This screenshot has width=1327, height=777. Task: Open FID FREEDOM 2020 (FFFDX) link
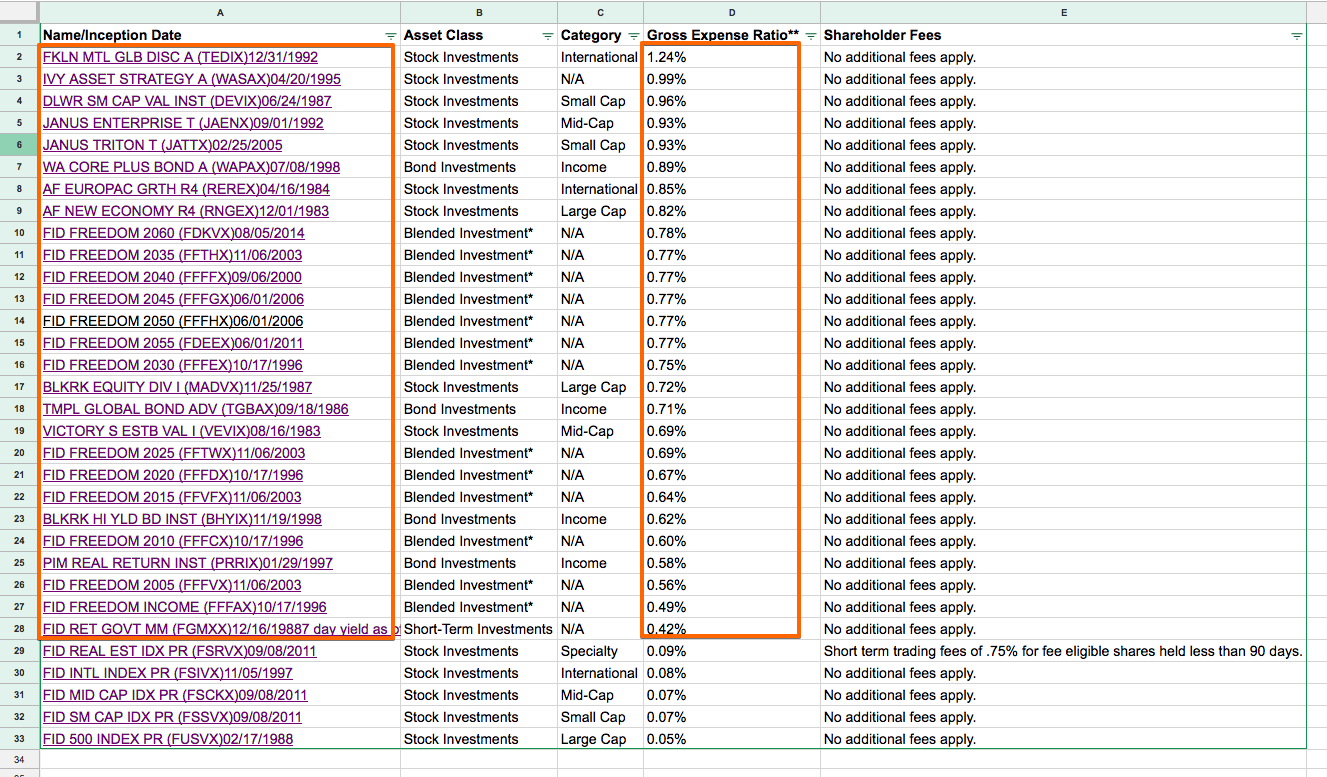(x=173, y=475)
